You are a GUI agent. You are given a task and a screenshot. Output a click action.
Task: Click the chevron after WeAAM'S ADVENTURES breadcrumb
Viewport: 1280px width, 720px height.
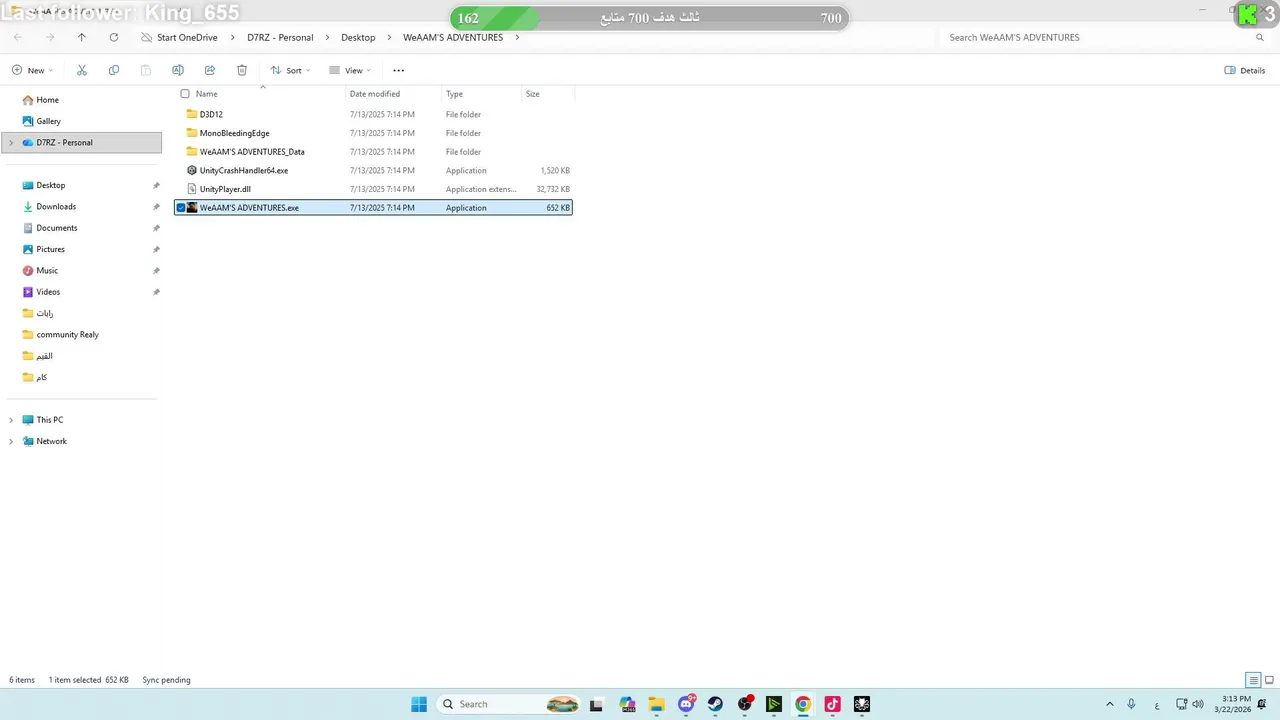[517, 37]
